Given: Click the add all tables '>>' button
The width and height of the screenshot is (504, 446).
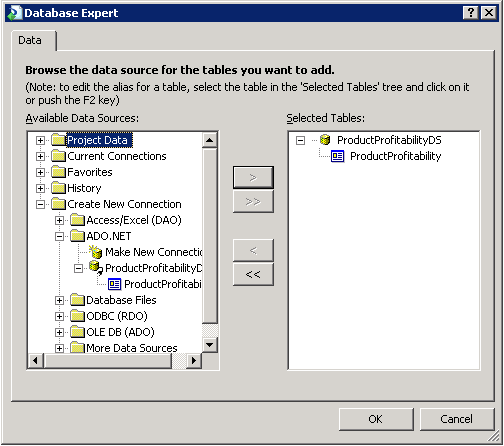Looking at the screenshot, I should 253,202.
